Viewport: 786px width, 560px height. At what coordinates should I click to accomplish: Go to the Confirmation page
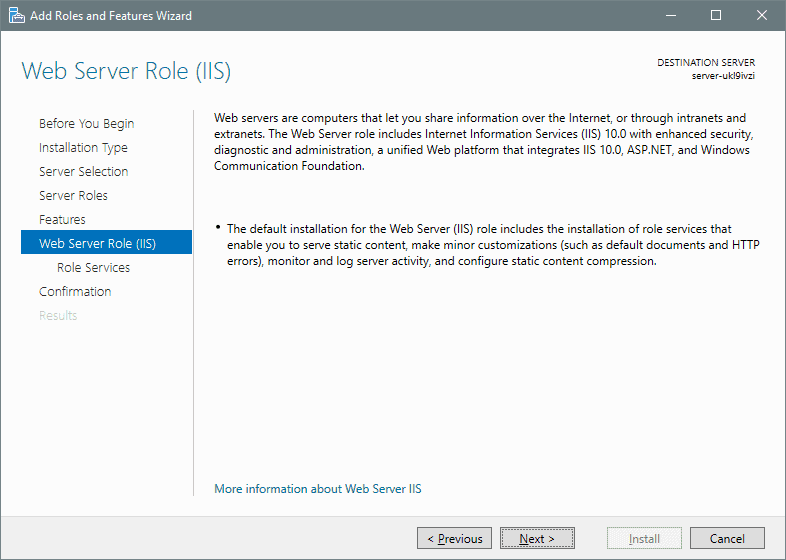pos(75,292)
